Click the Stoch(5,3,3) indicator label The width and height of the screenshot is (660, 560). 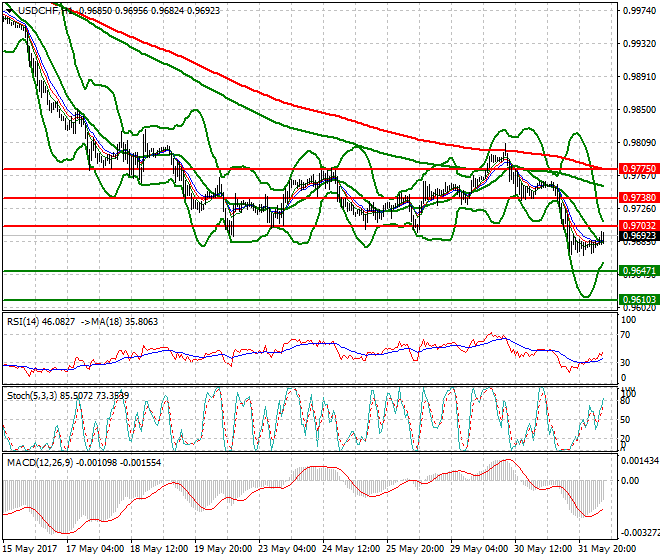[x=33, y=396]
